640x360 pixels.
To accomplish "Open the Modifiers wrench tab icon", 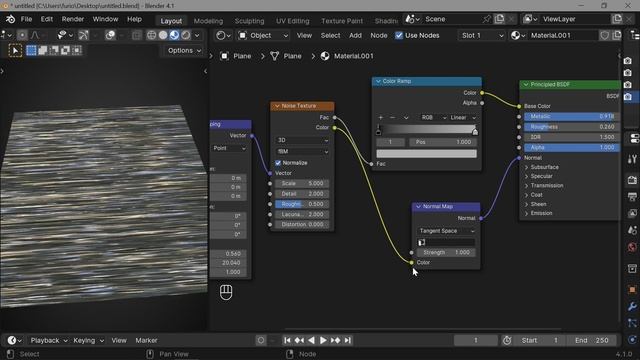I will point(632,307).
